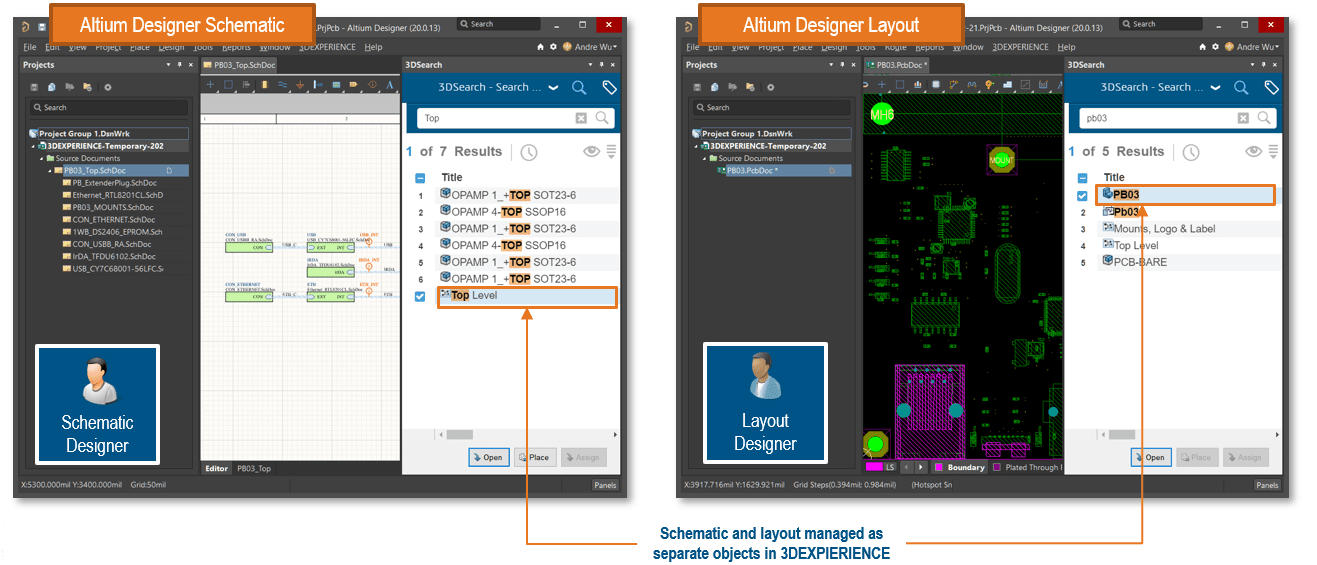The image size is (1317, 565).
Task: Click the selection rectangle icon in schematic active bar
Action: coord(228,85)
